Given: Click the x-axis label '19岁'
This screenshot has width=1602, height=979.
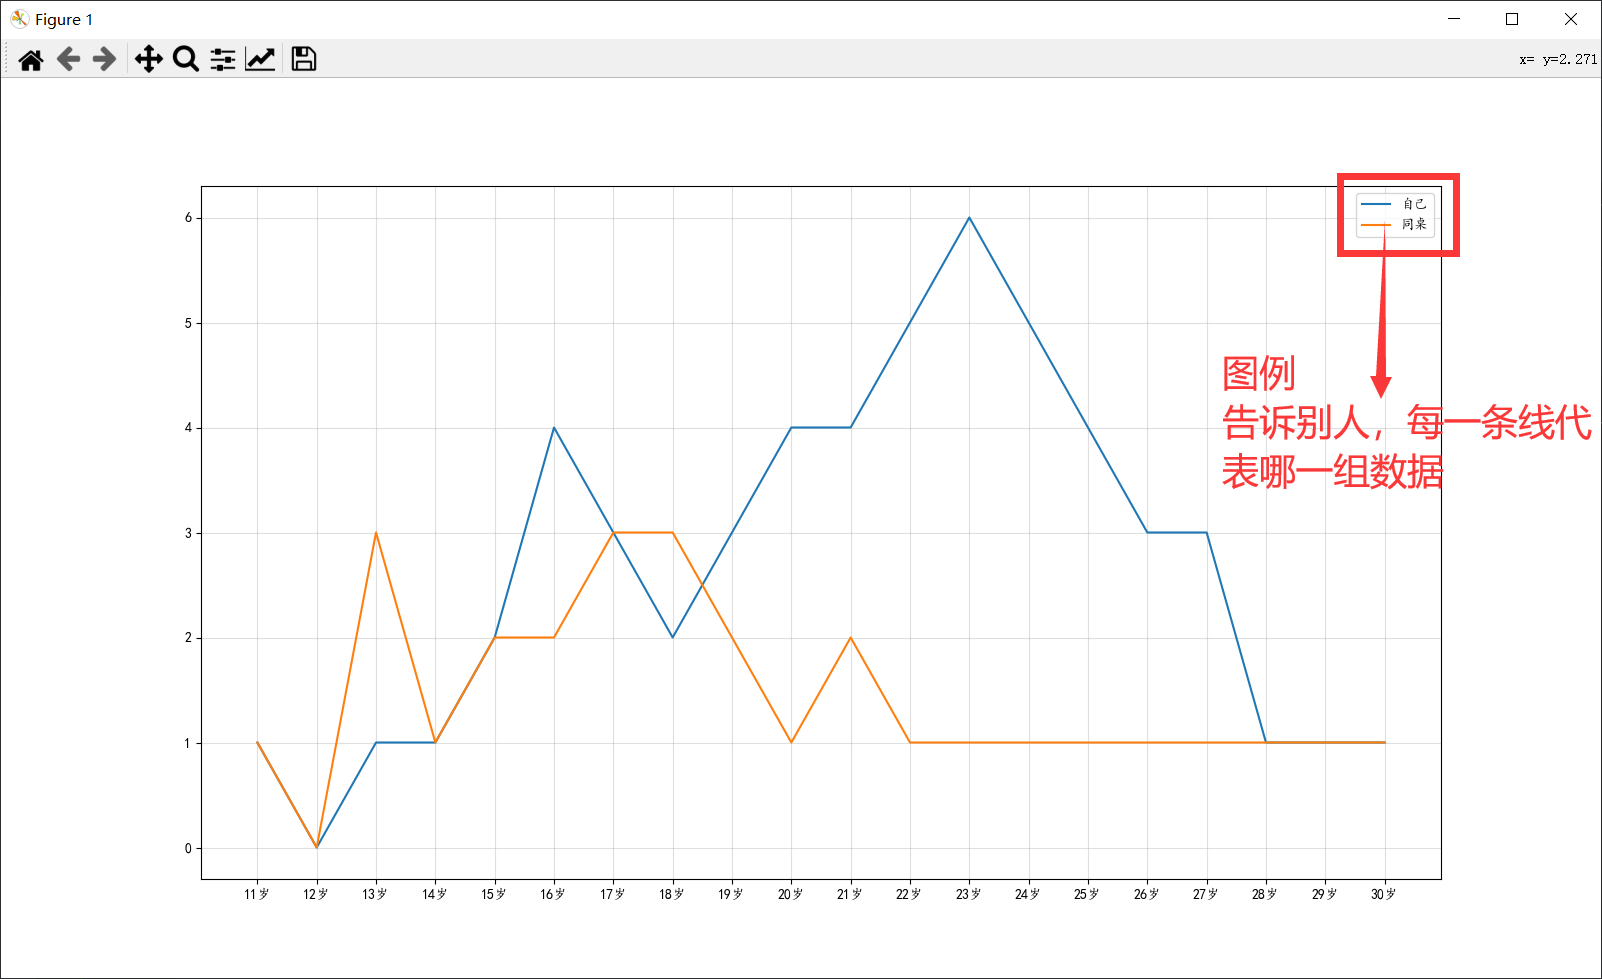Looking at the screenshot, I should coord(731,894).
